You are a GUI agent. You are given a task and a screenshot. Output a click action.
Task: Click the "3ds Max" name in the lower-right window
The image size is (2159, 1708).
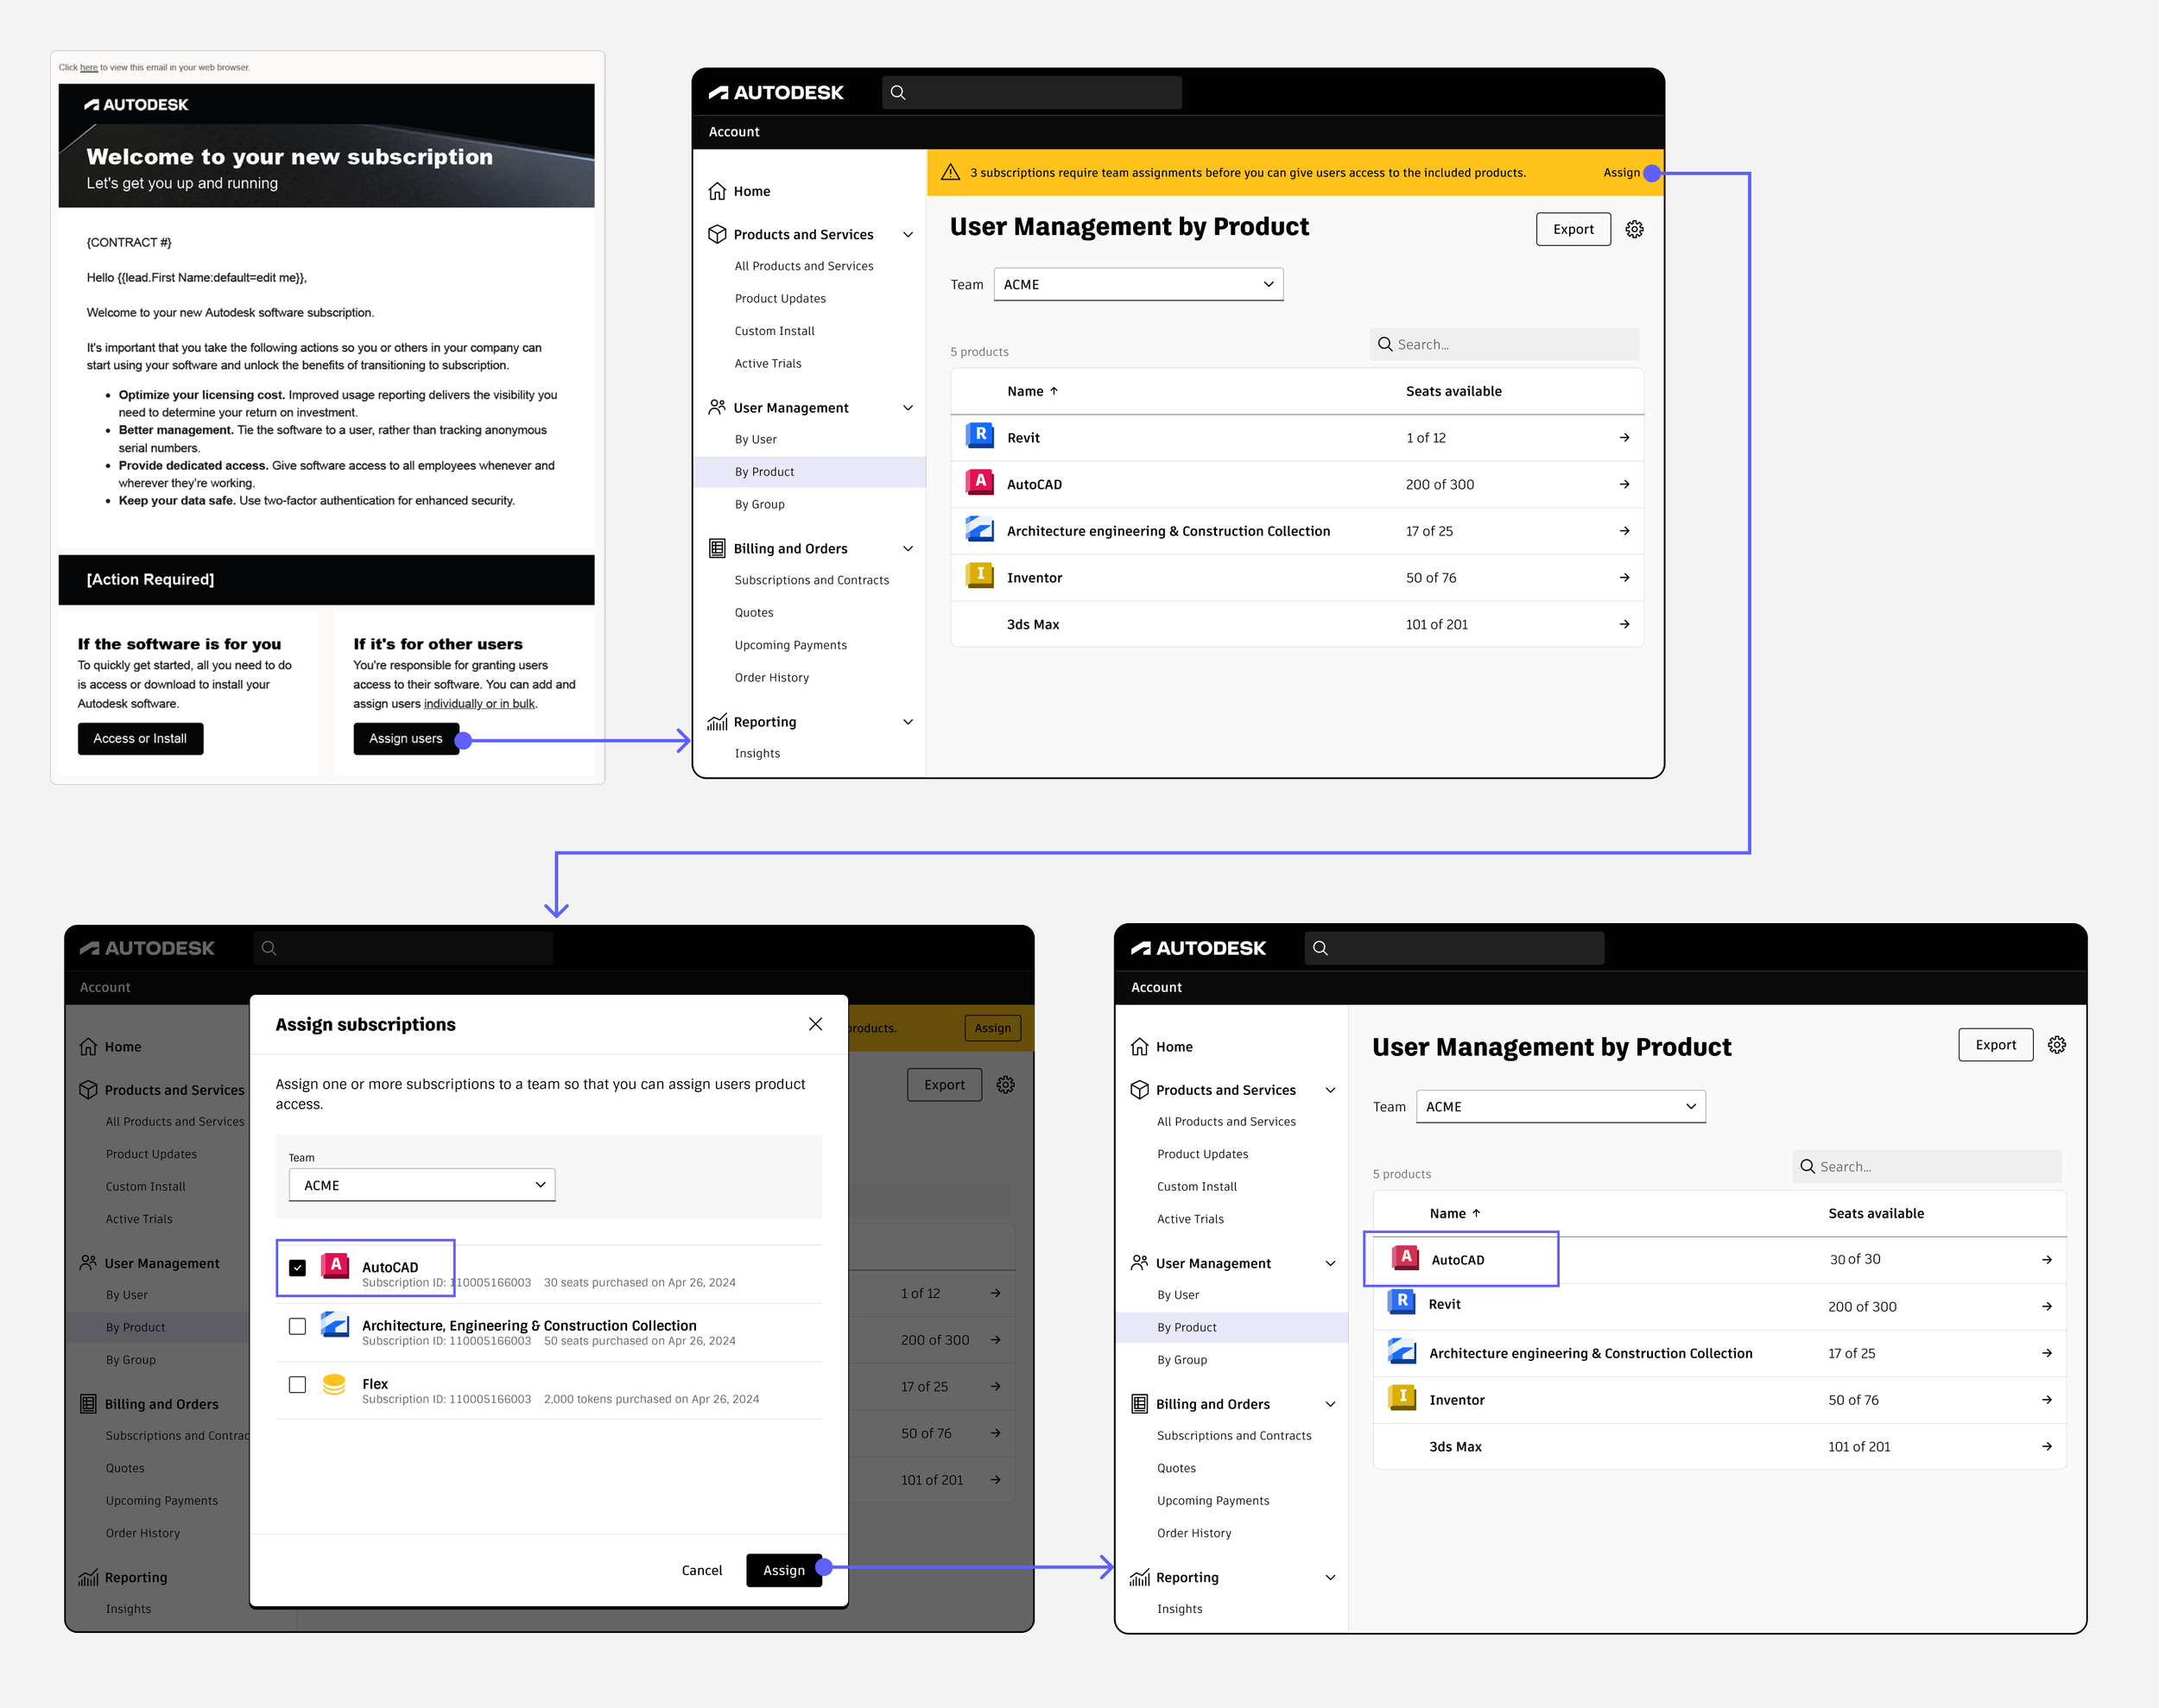pos(1455,1446)
